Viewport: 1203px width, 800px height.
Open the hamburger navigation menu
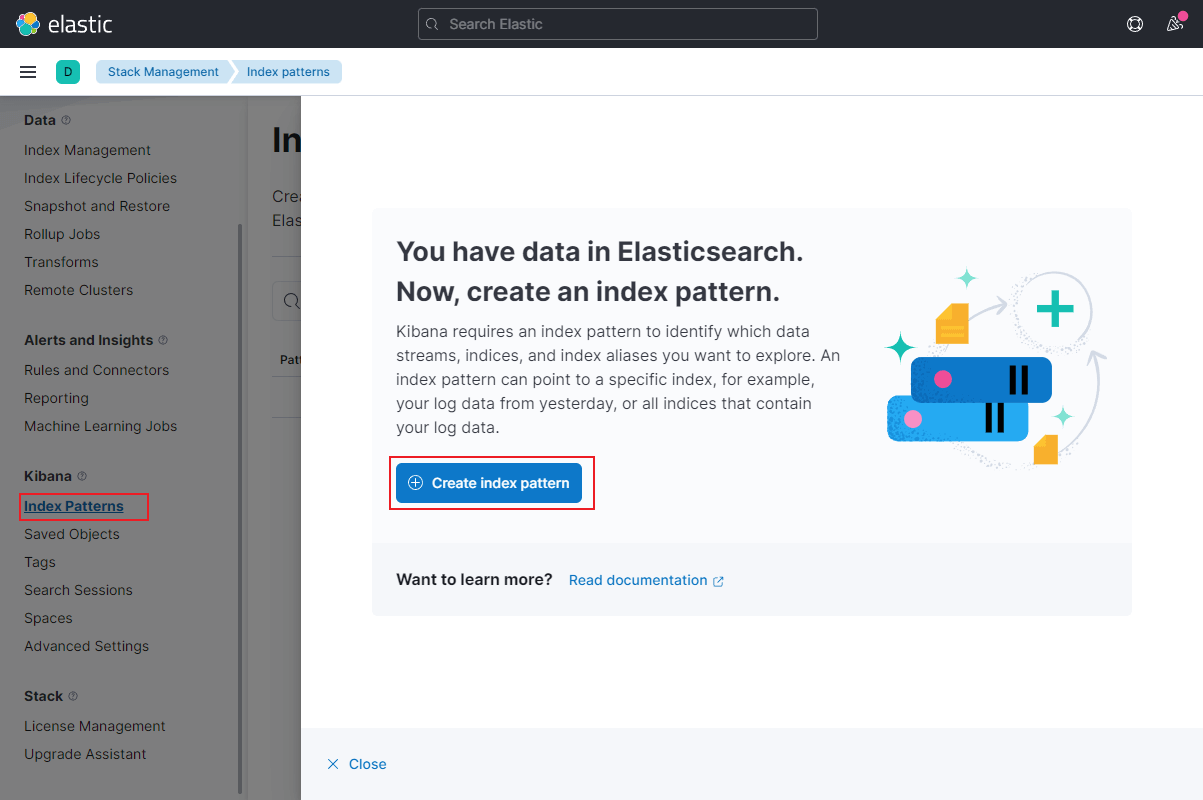click(28, 72)
